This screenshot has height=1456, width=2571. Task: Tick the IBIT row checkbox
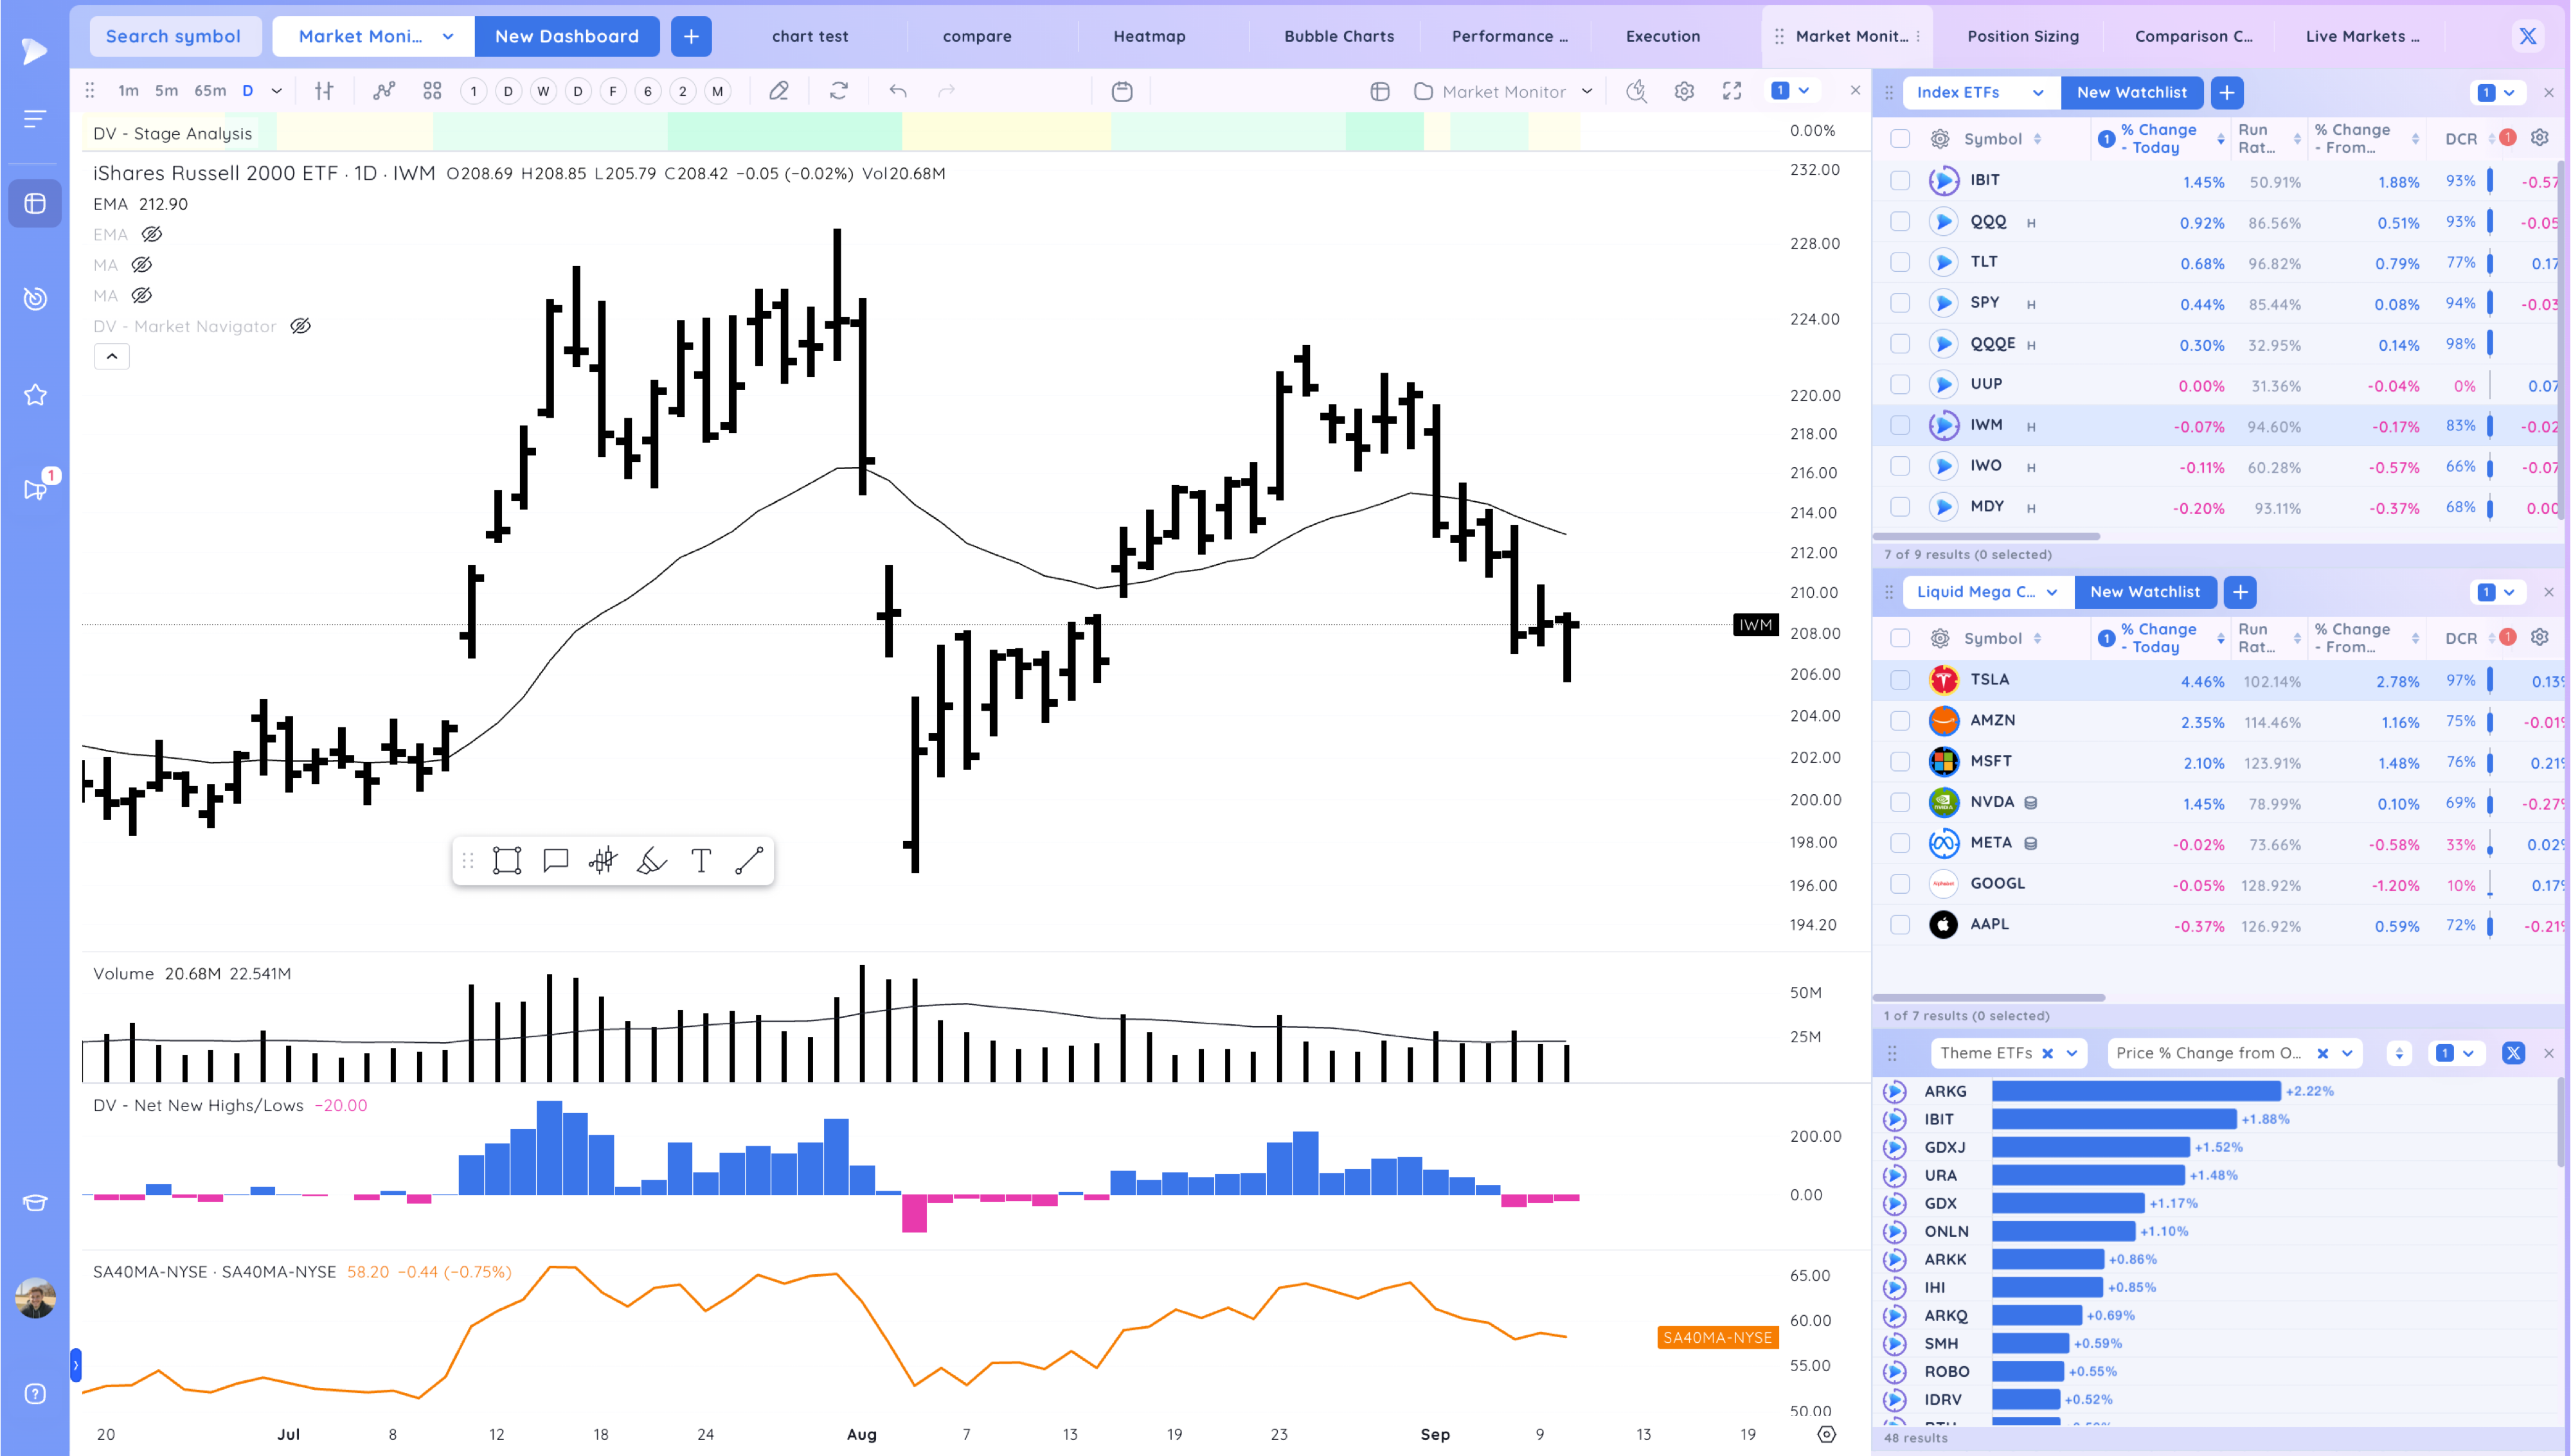[x=1900, y=181]
